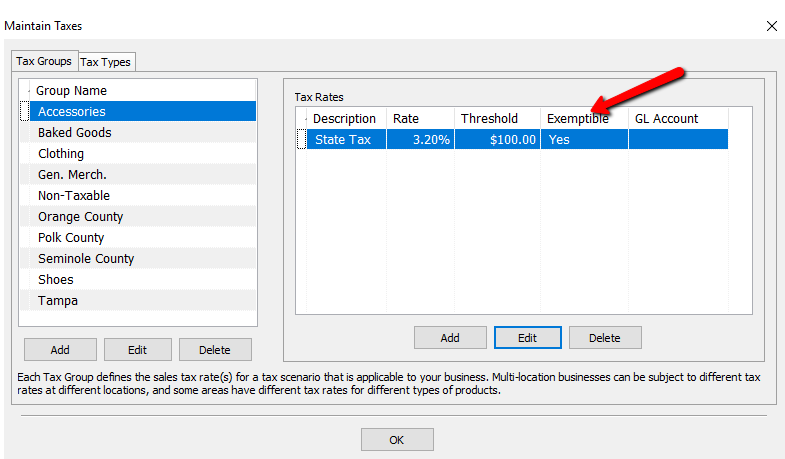The image size is (785, 459).
Task: Click the Description column header
Action: 346,118
